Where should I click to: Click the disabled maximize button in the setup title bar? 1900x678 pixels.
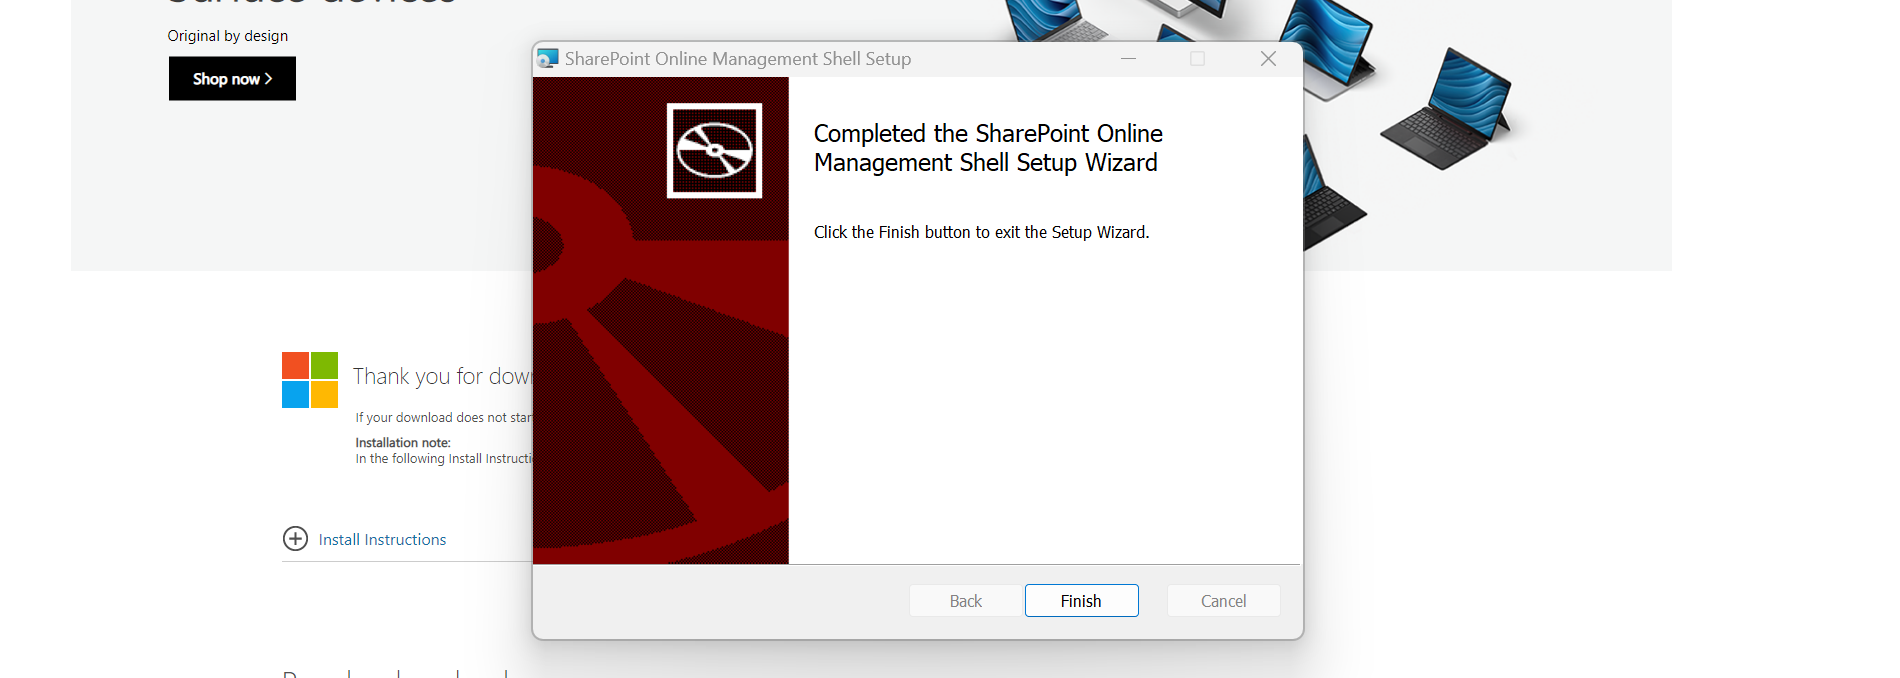[x=1197, y=59]
